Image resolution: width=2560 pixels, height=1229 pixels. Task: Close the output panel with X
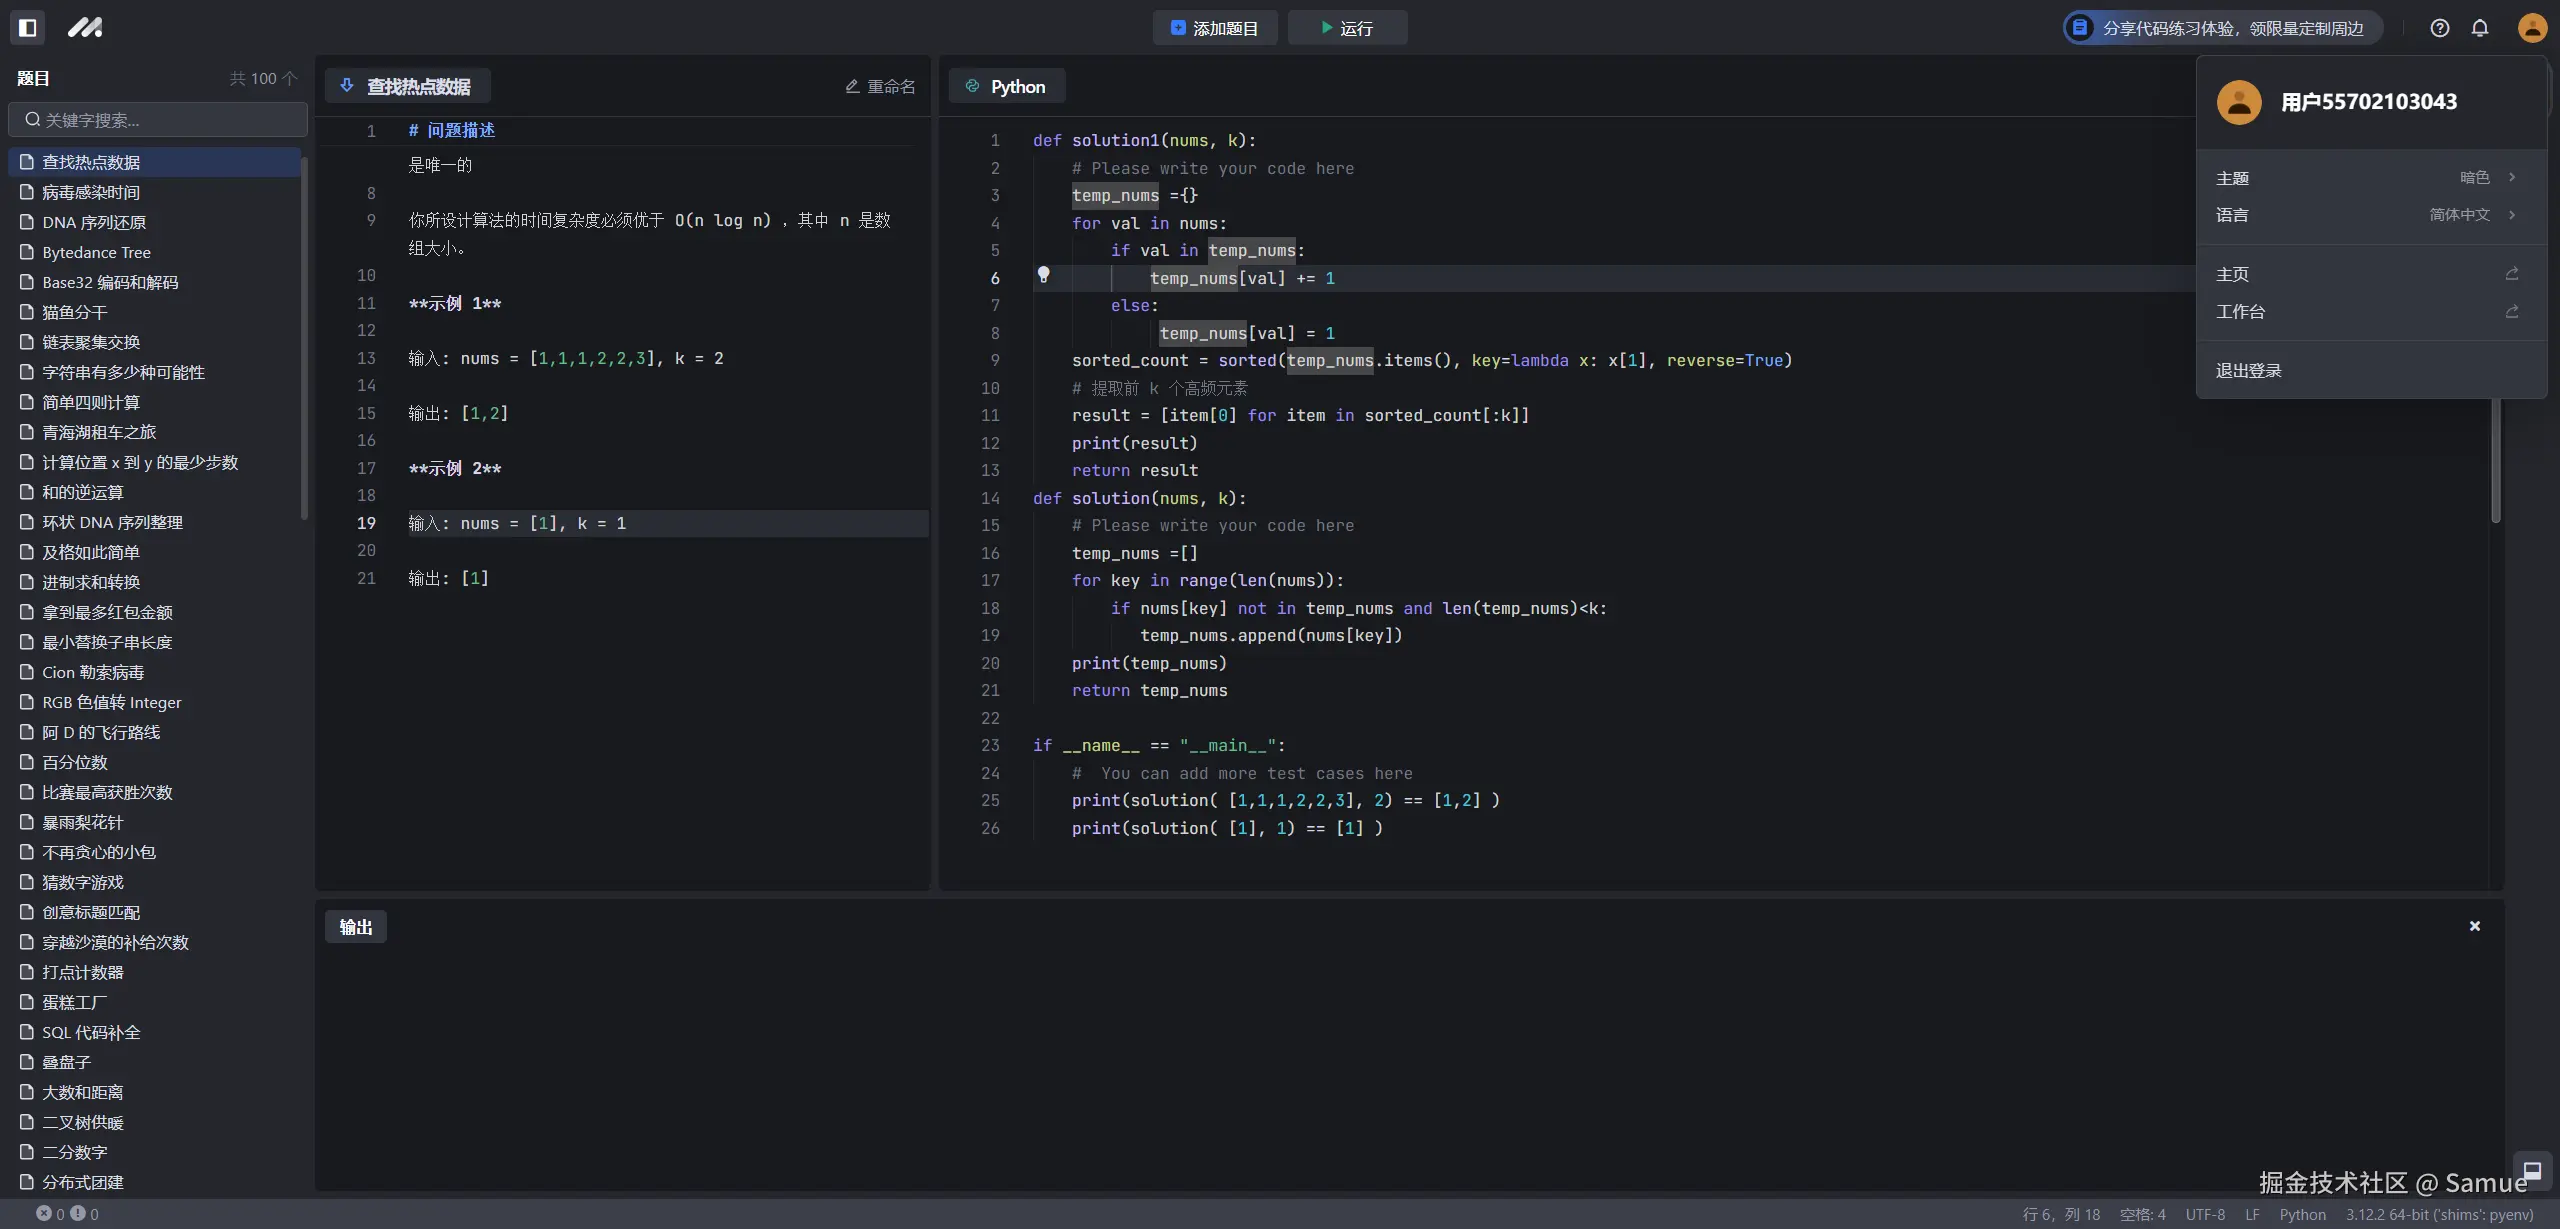(x=2475, y=926)
